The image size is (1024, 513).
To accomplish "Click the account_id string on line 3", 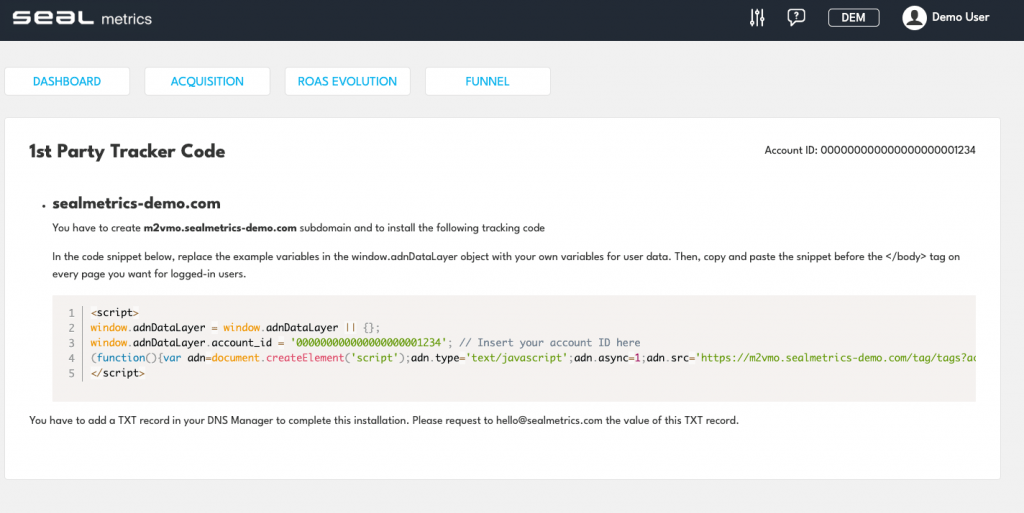I will point(368,343).
